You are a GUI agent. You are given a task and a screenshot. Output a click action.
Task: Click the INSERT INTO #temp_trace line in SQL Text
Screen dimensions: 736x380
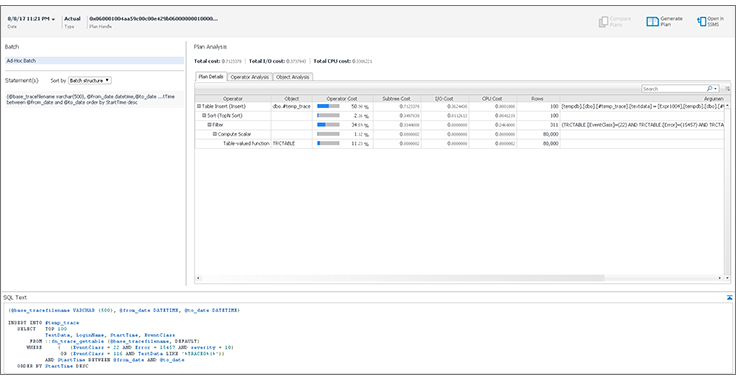(x=44, y=322)
